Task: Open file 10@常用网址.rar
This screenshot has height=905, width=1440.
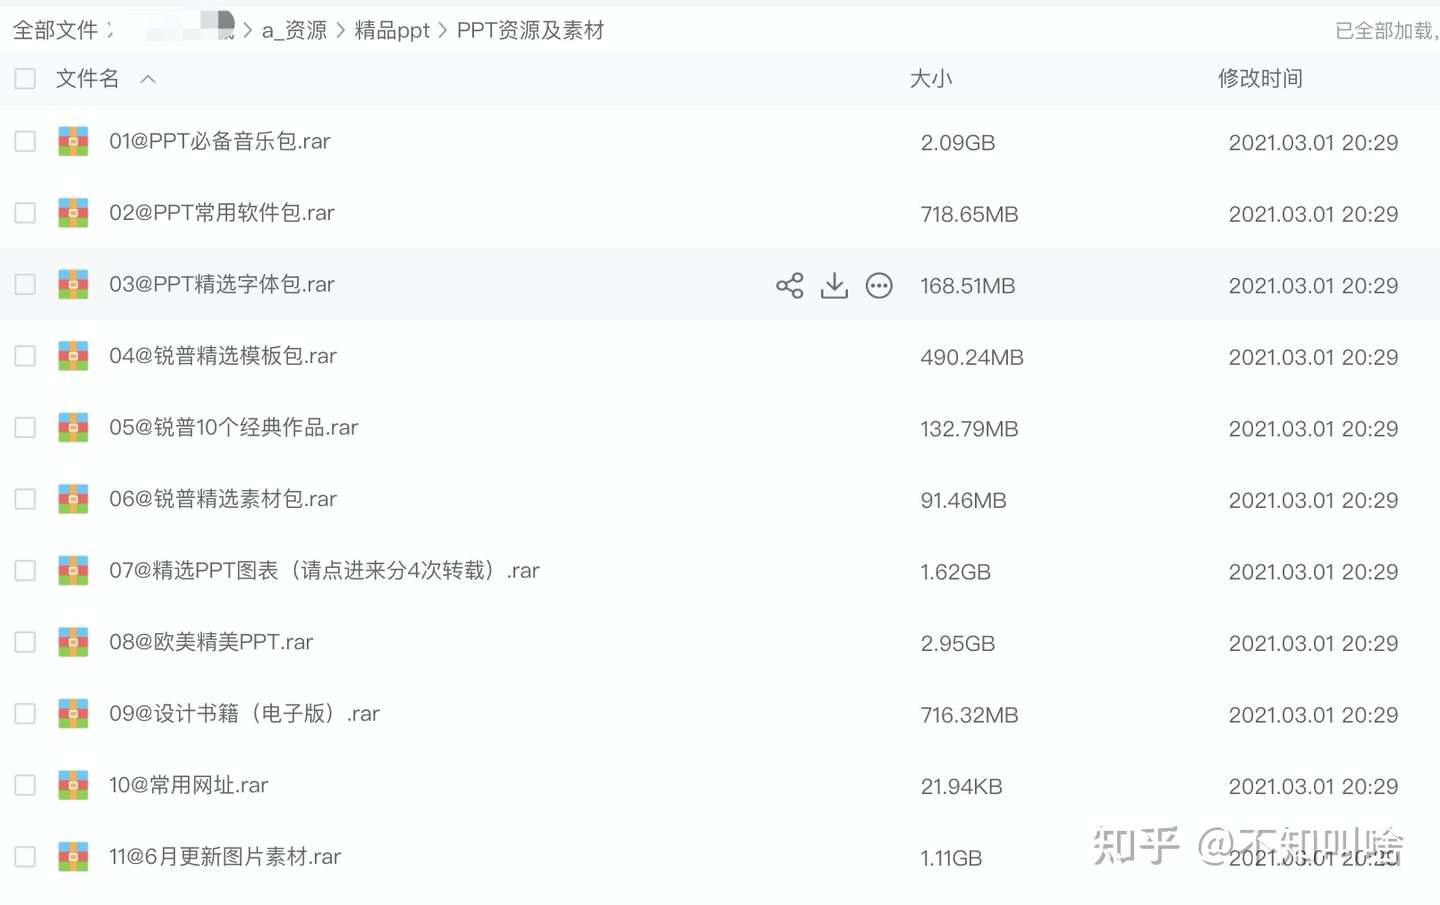Action: 189,785
